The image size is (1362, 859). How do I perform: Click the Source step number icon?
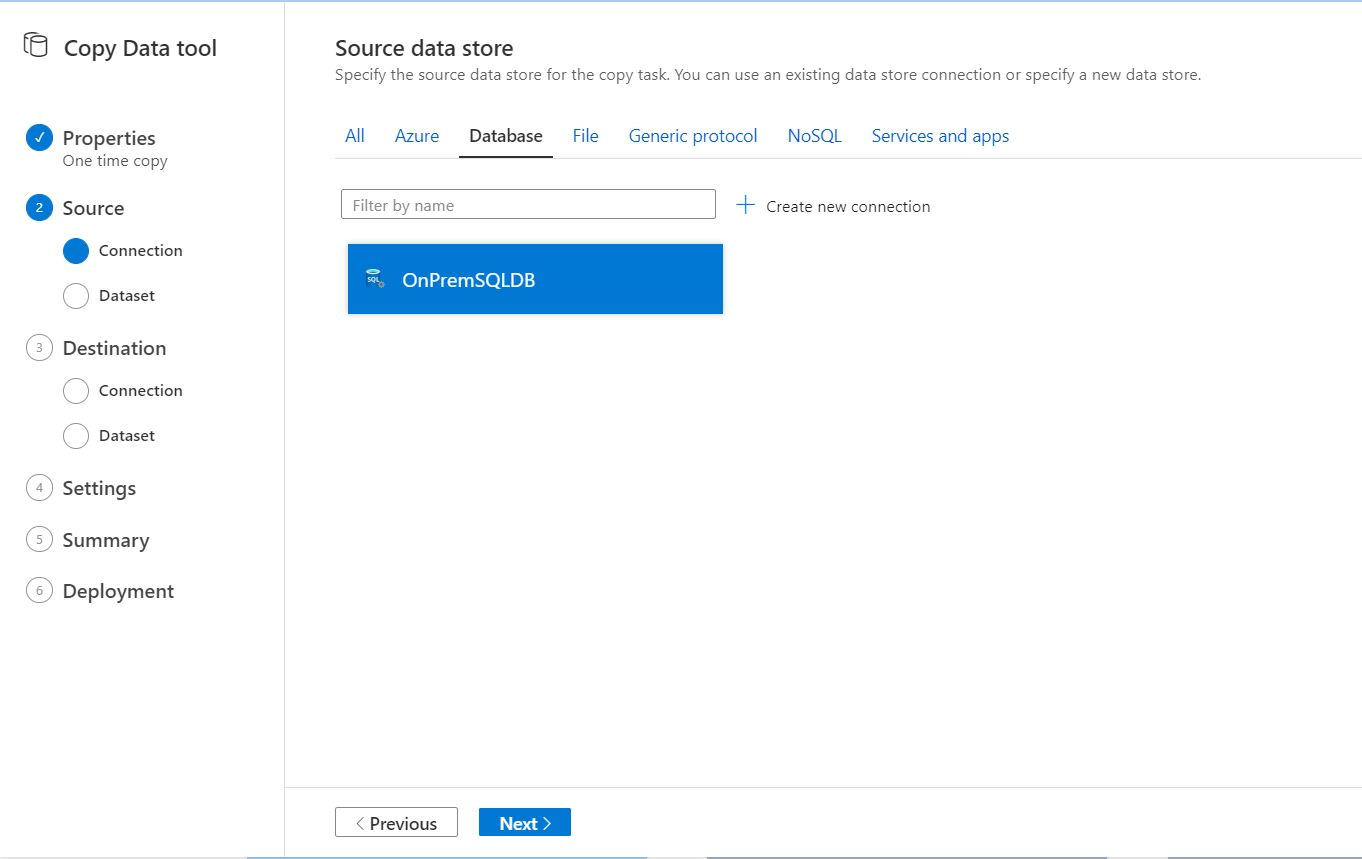click(x=39, y=208)
